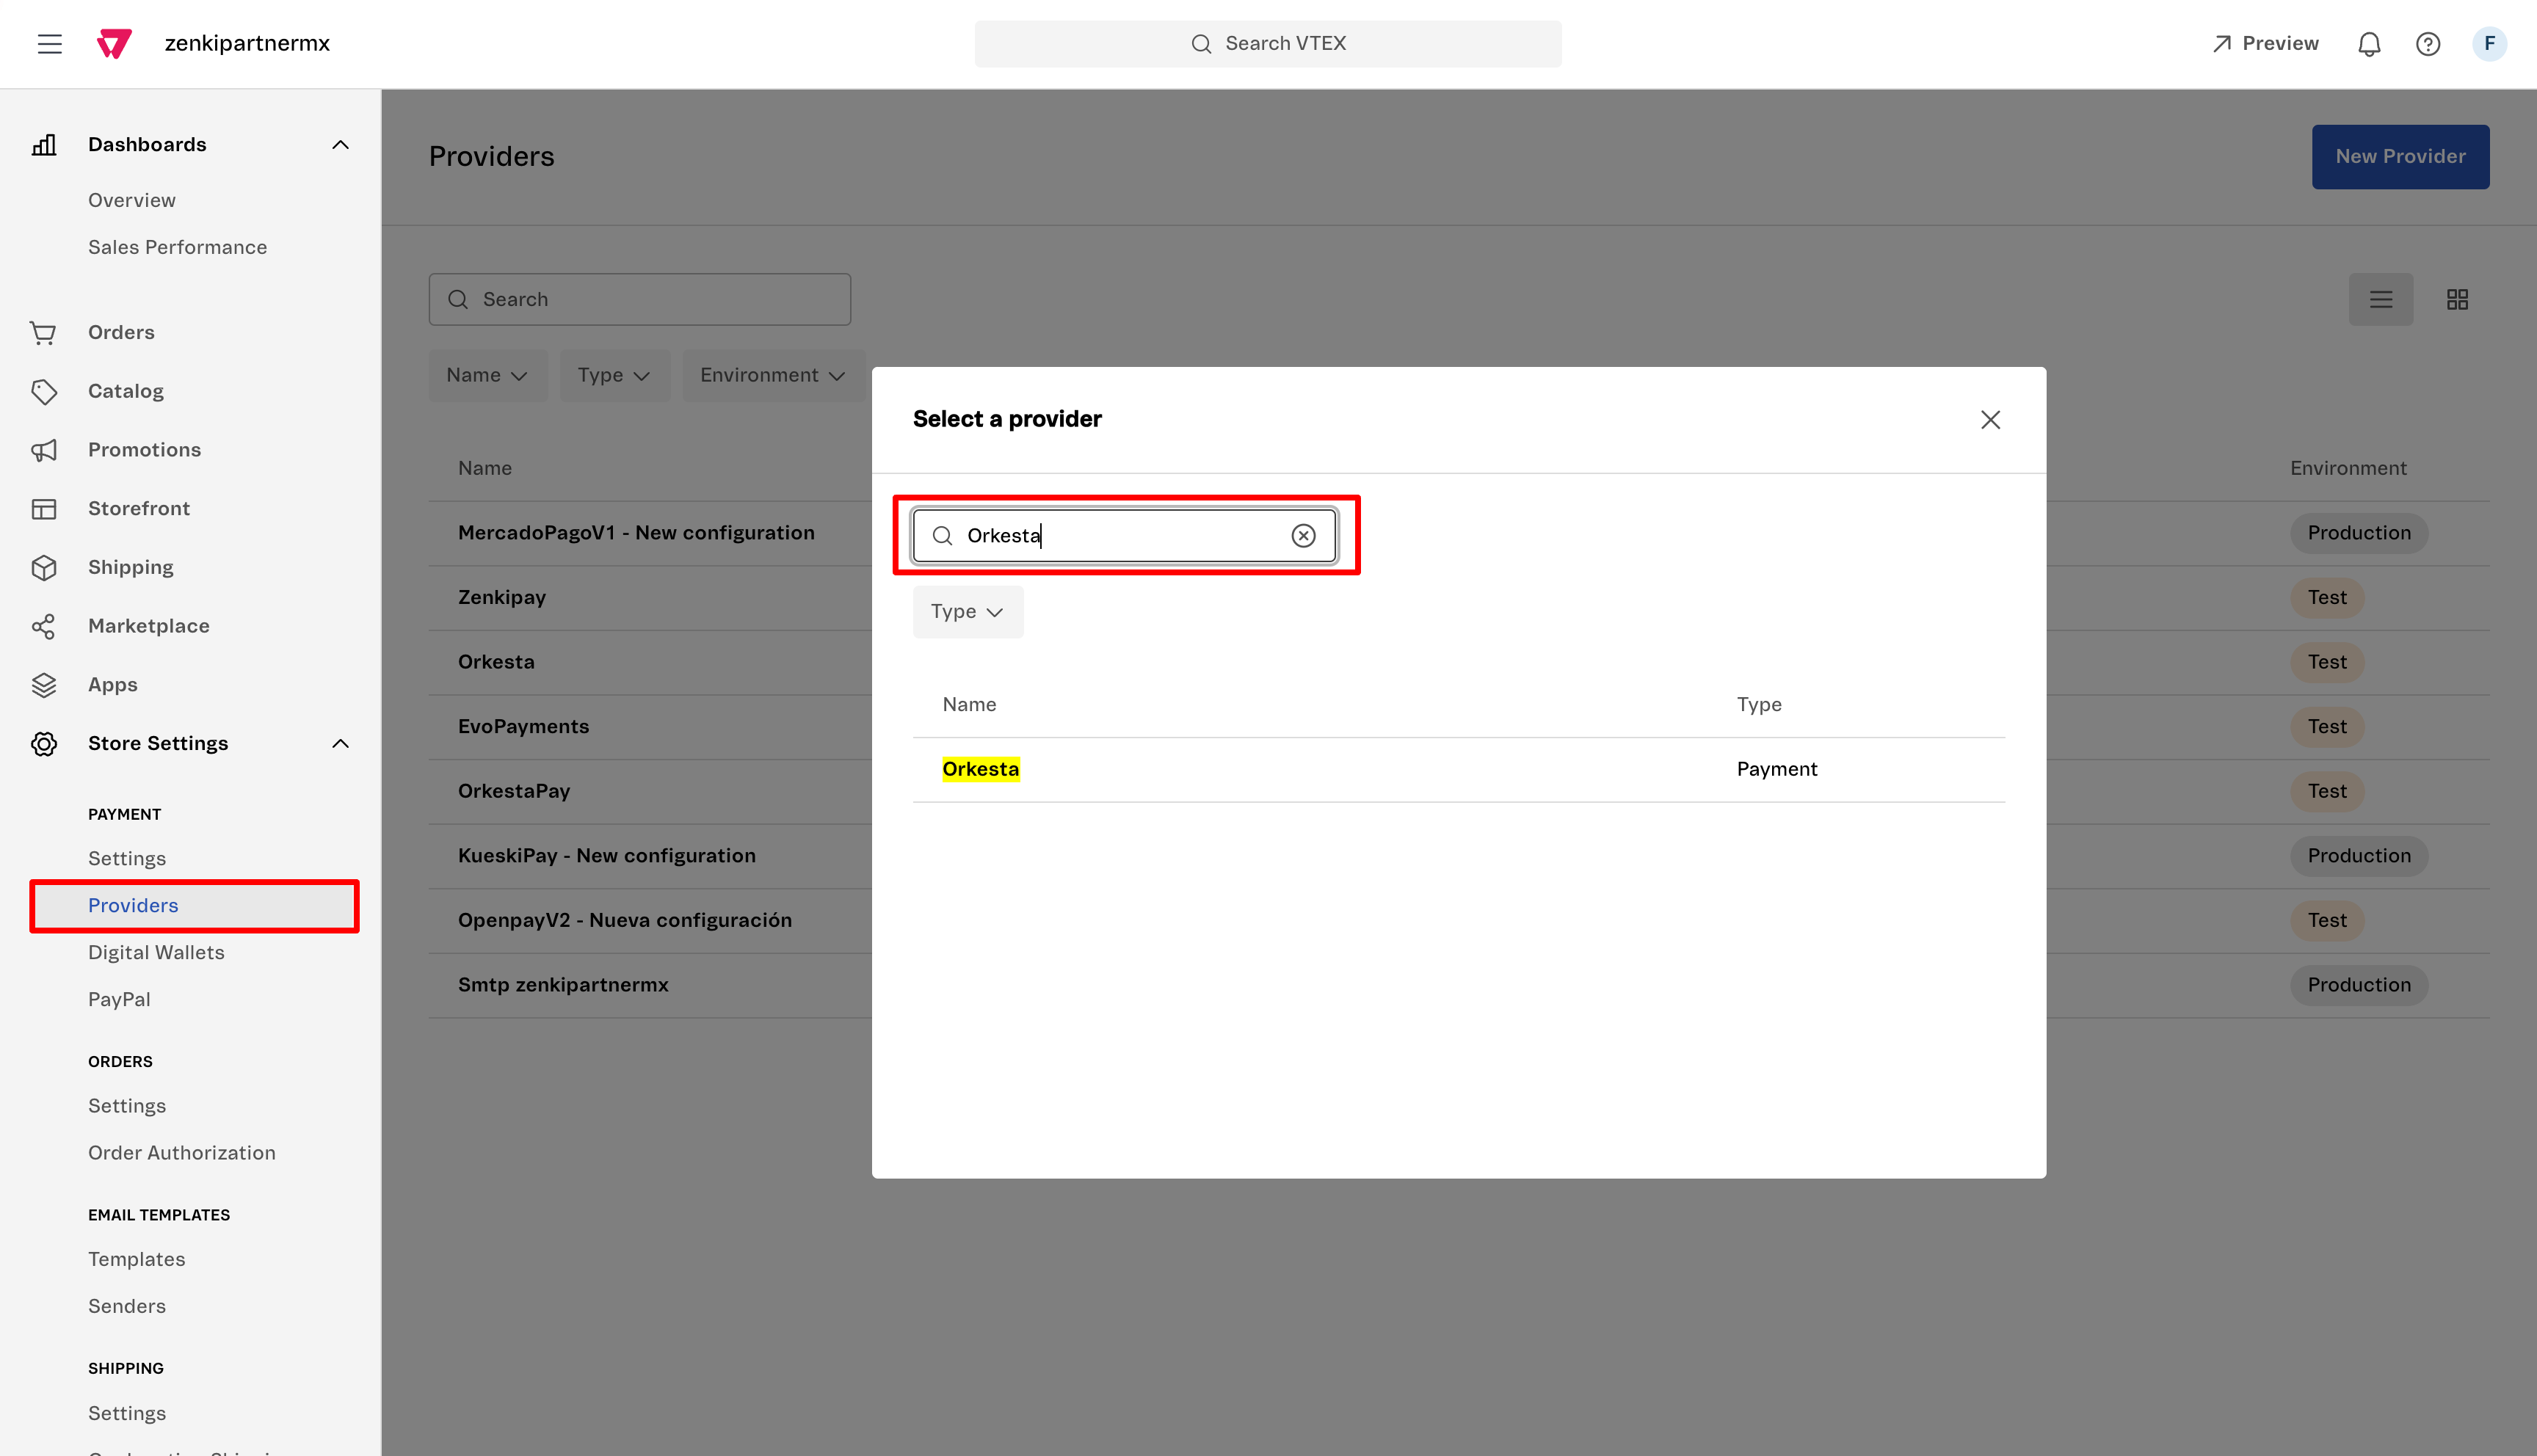Open the Name filter dropdown
The width and height of the screenshot is (2537, 1456).
[x=487, y=376]
